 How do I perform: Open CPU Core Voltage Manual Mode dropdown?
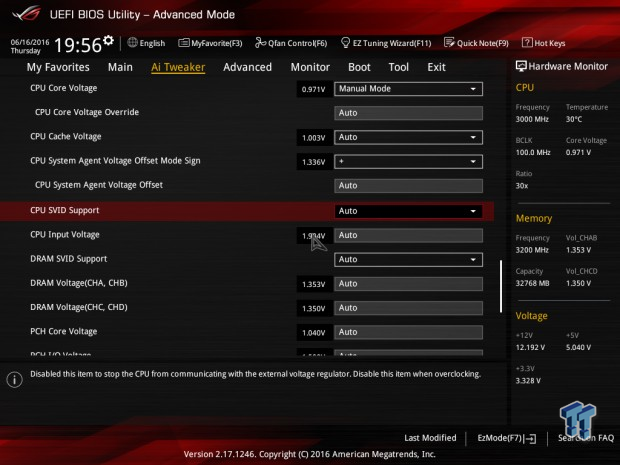[408, 89]
